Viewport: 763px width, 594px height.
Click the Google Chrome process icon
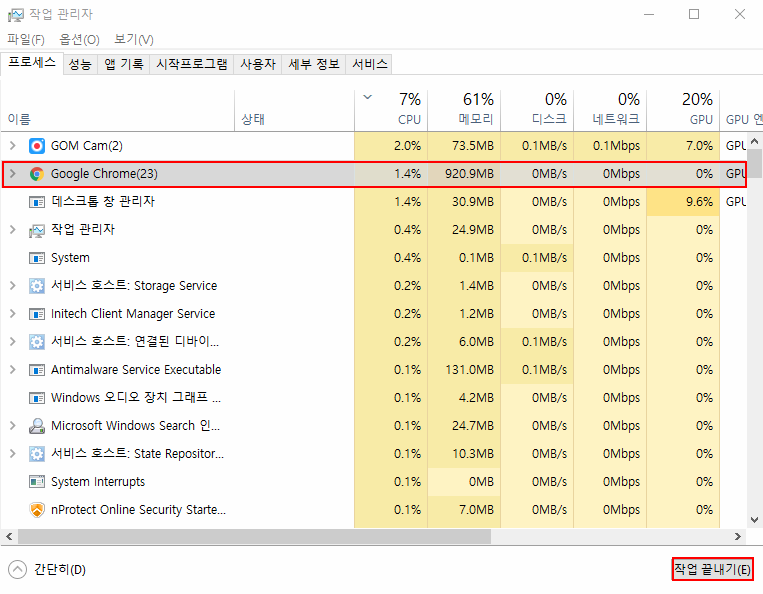(x=36, y=174)
